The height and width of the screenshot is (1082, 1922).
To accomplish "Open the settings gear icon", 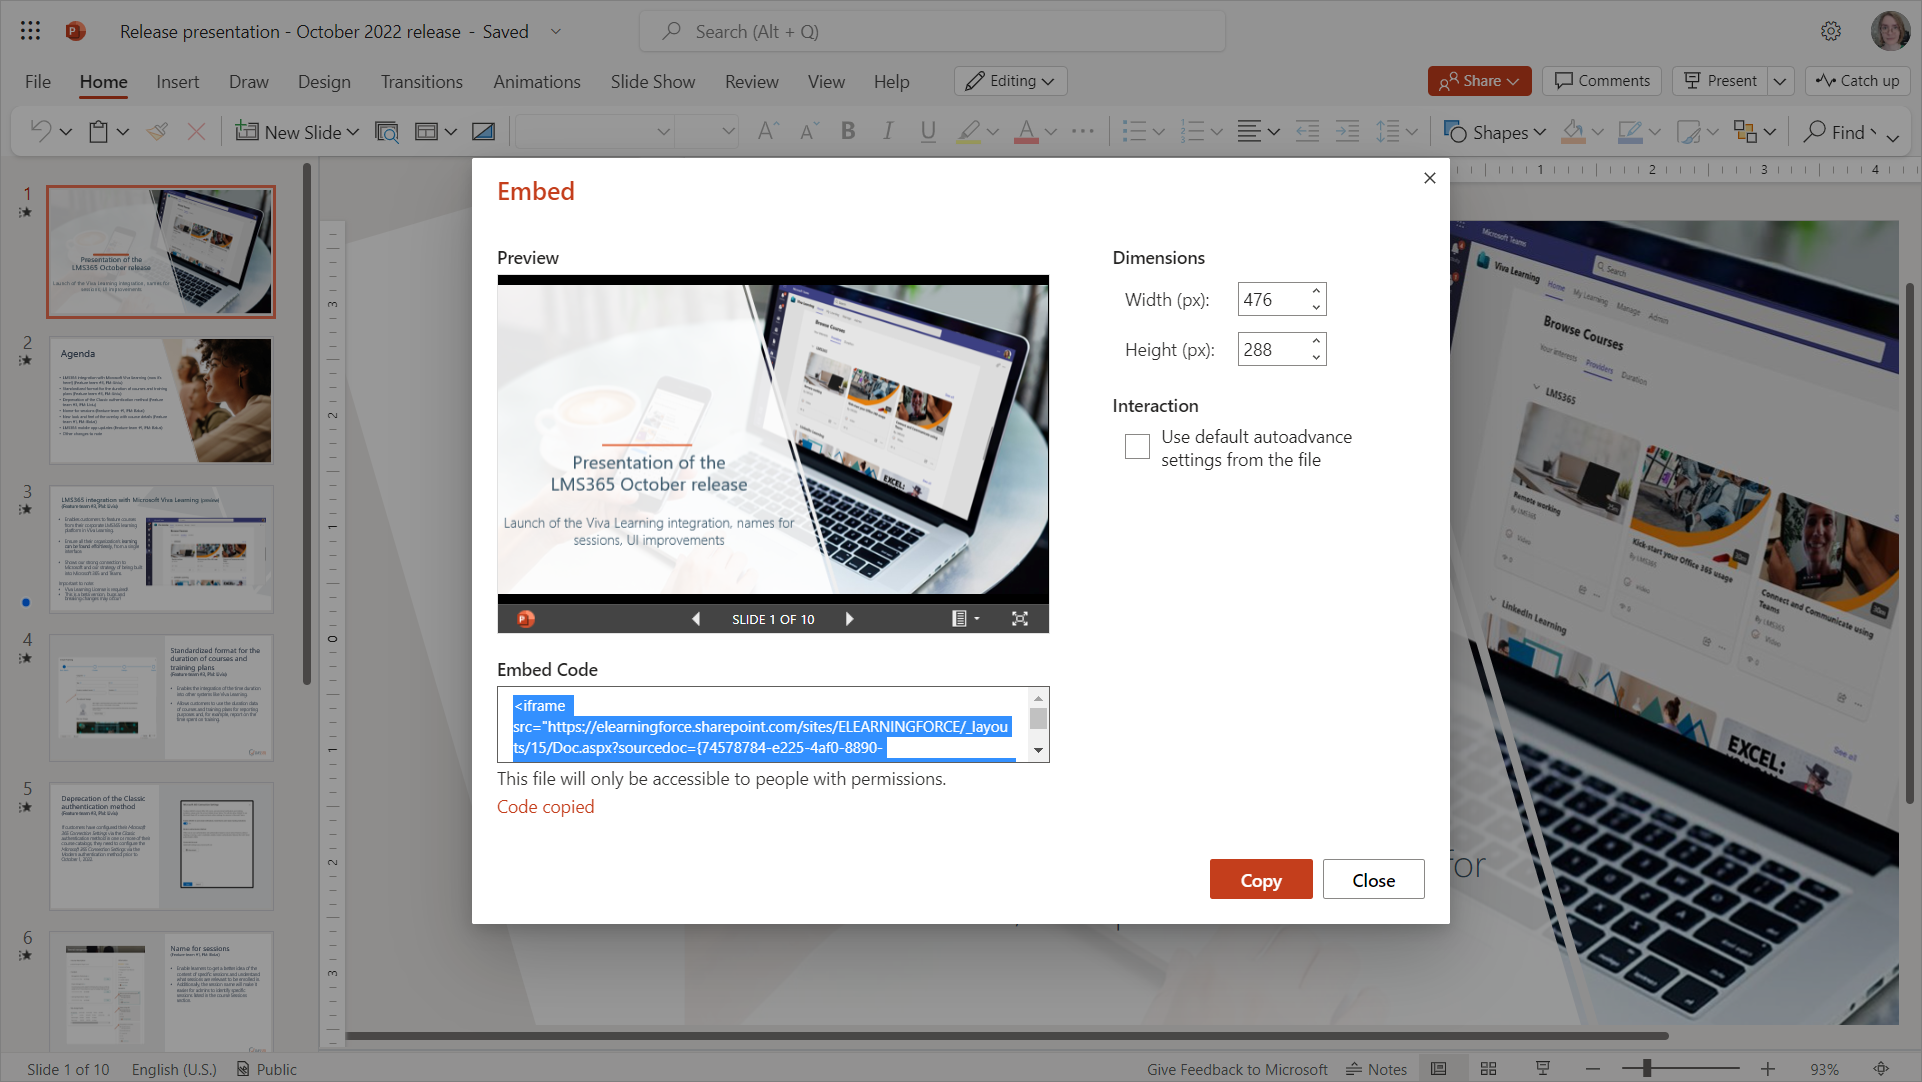I will click(x=1830, y=31).
